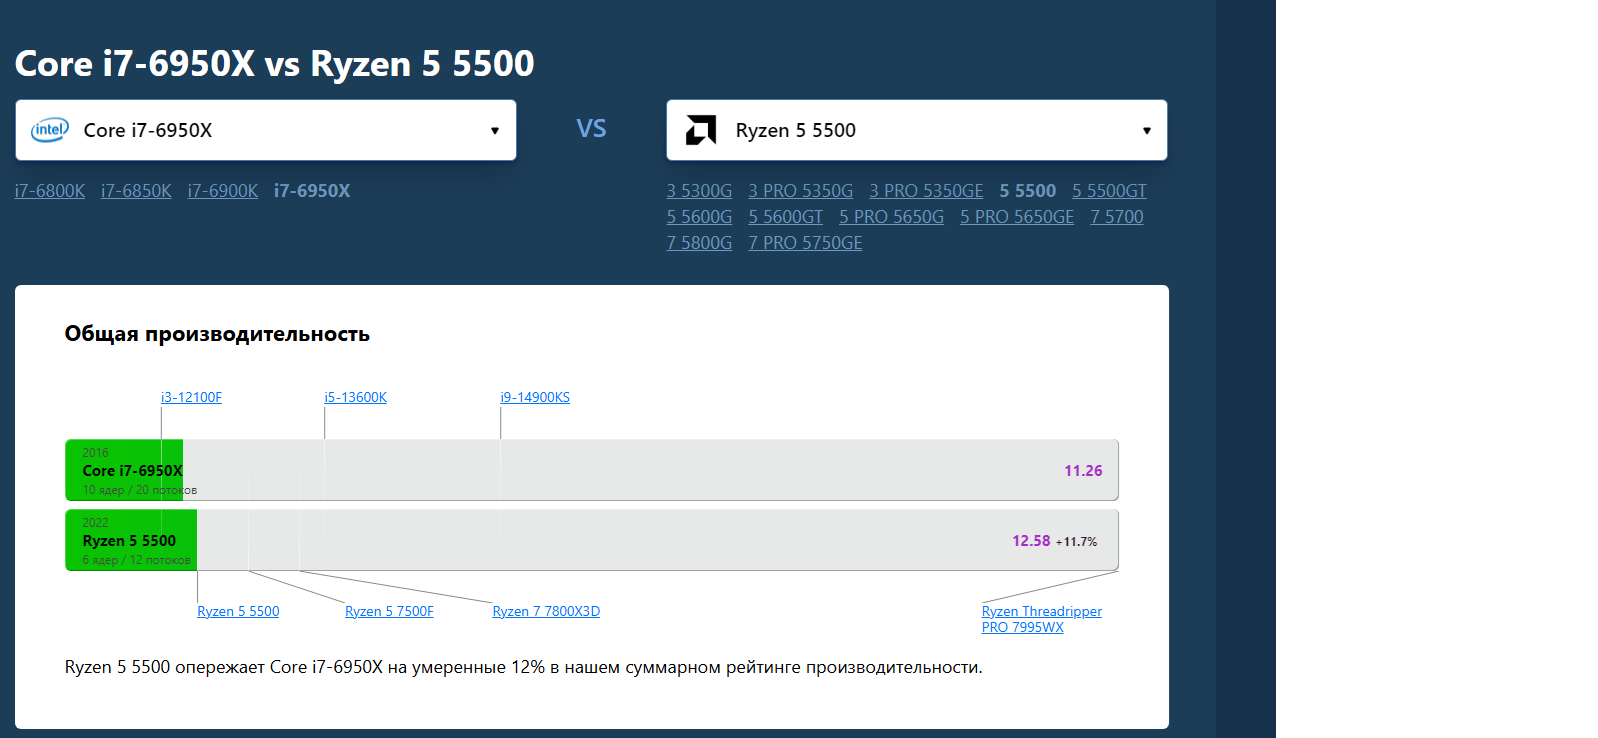Image resolution: width=1598 pixels, height=738 pixels.
Task: Open the Core i7-6950X dropdown arrow
Action: click(494, 131)
